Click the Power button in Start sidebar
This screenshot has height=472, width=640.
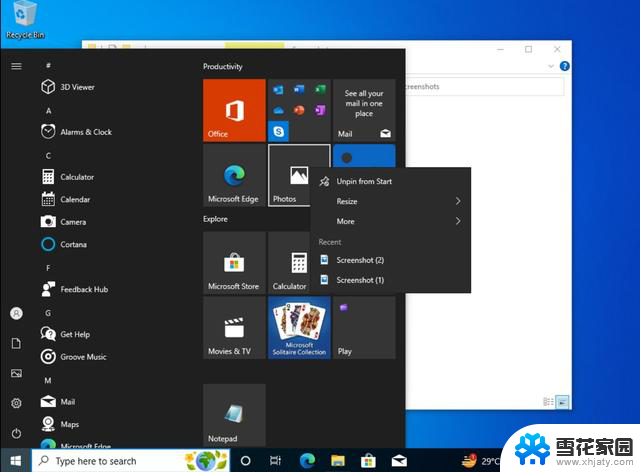tap(16, 433)
